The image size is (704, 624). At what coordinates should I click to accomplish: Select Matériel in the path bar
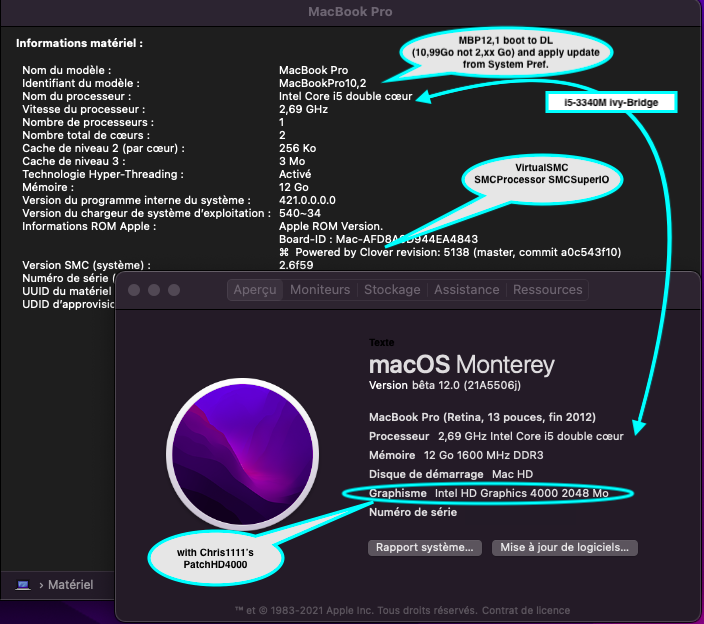click(70, 585)
